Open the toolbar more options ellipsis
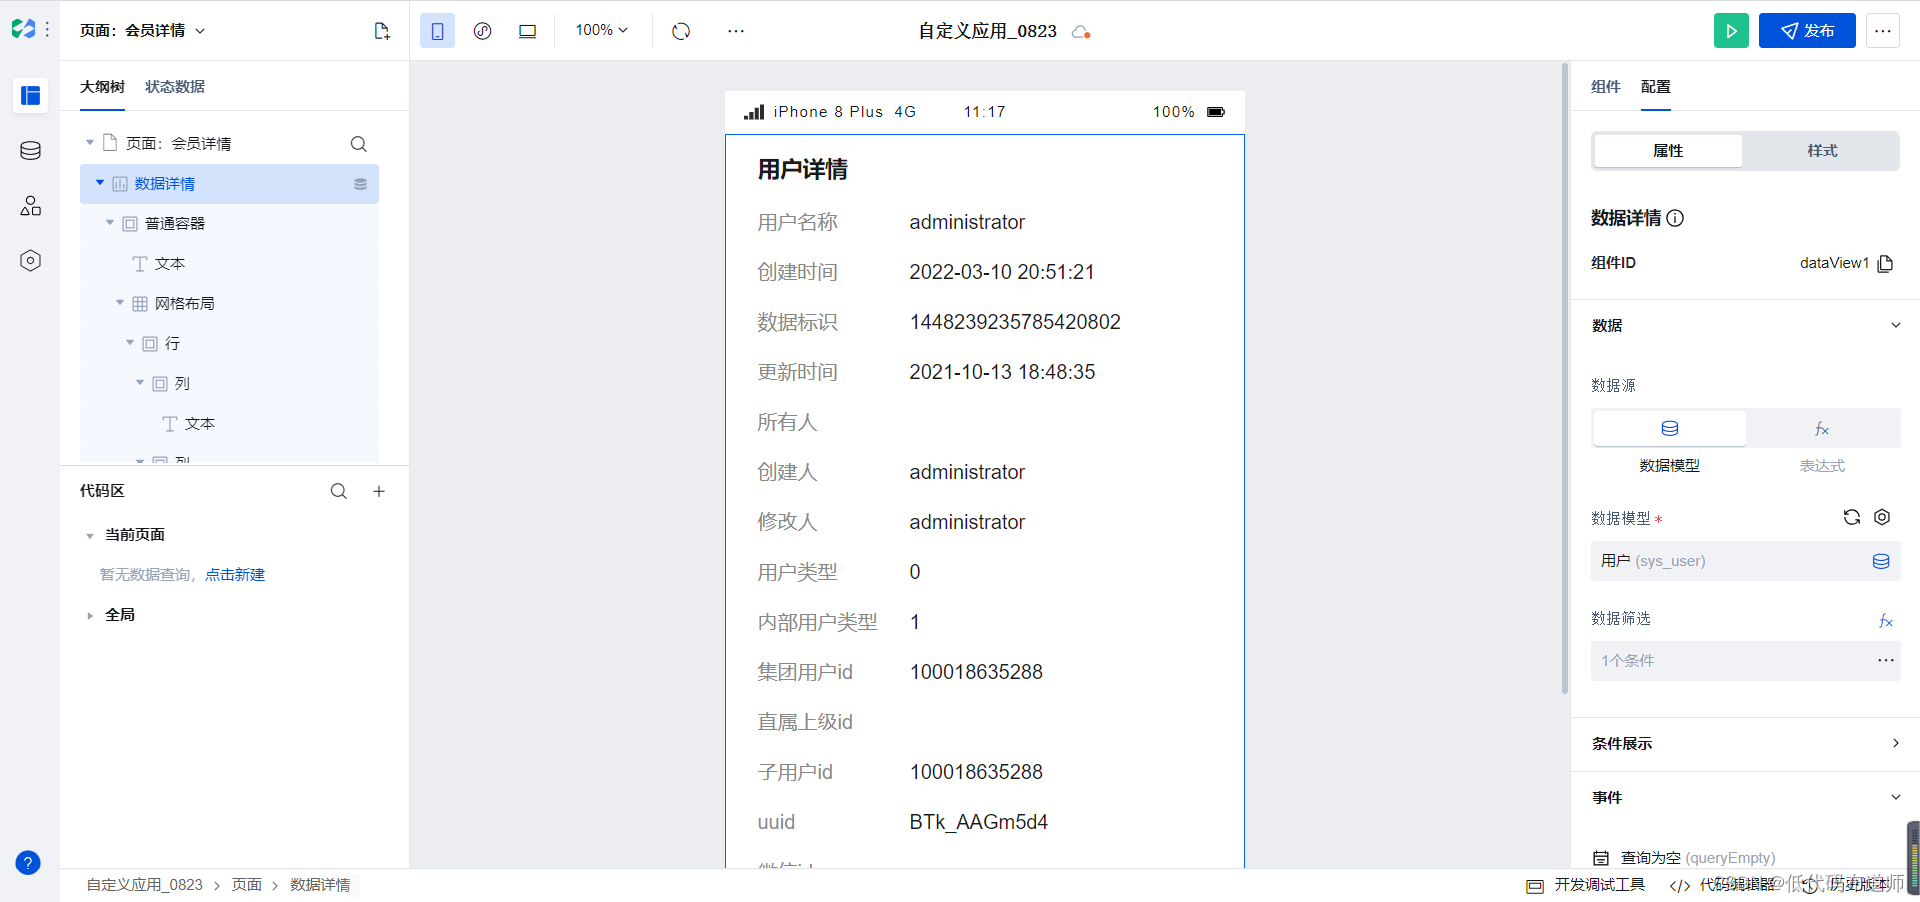 coord(736,31)
